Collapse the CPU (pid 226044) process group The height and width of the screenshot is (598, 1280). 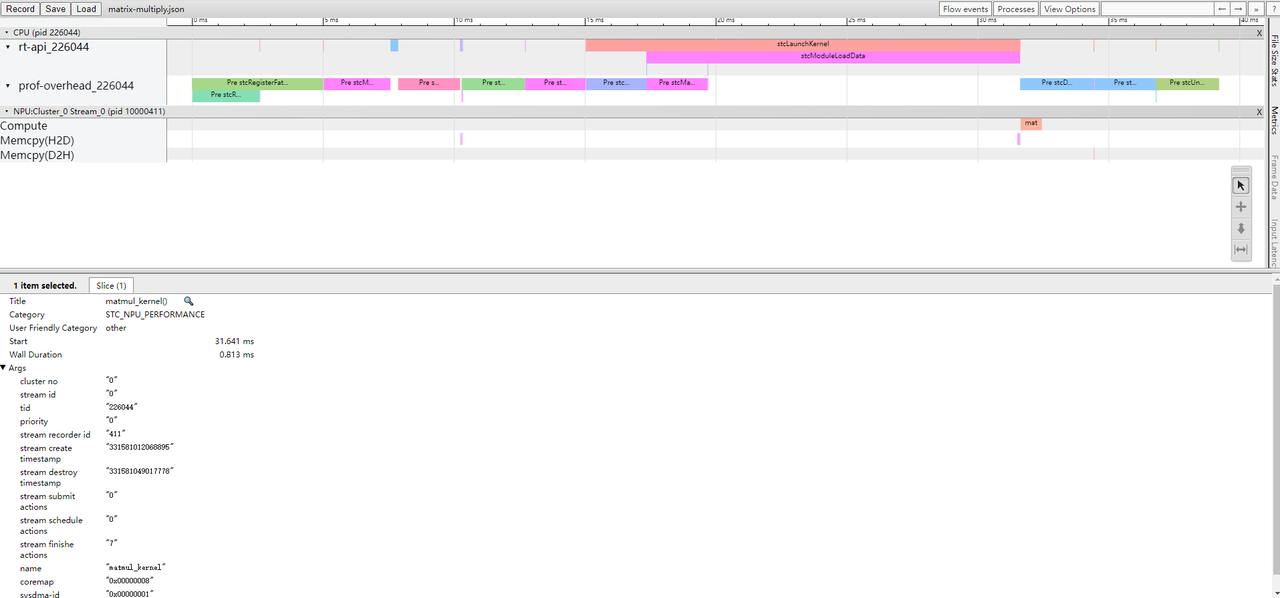pyautogui.click(x=6, y=33)
